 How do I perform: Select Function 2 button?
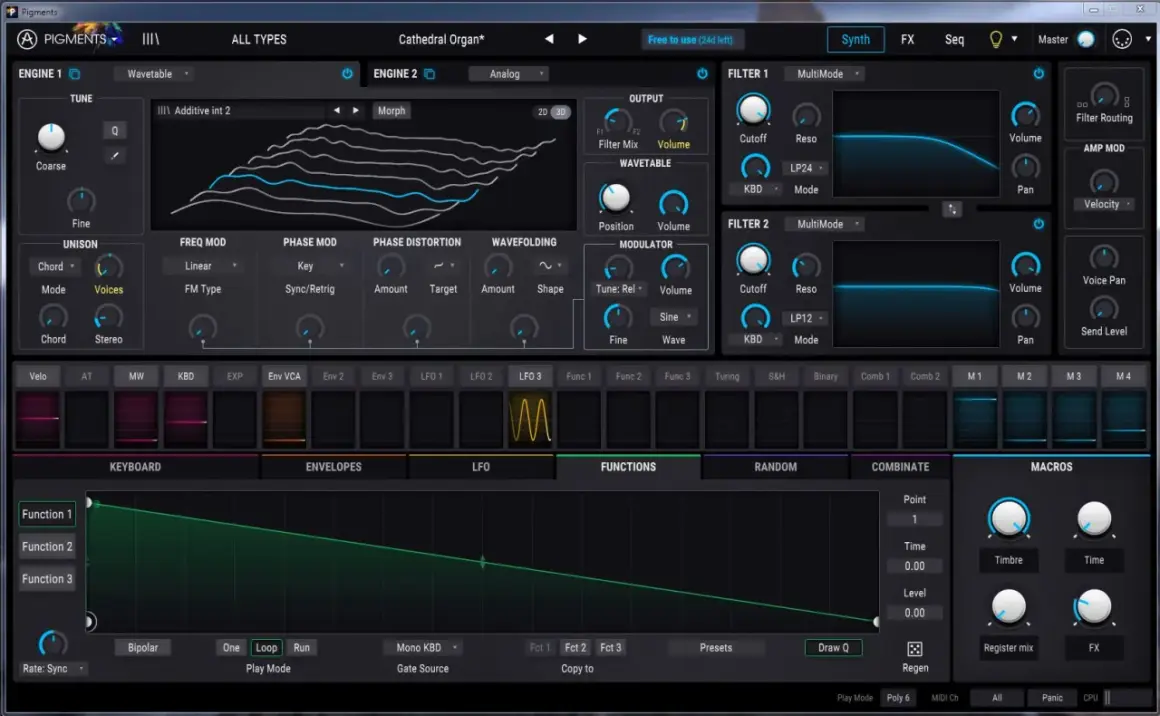point(47,547)
